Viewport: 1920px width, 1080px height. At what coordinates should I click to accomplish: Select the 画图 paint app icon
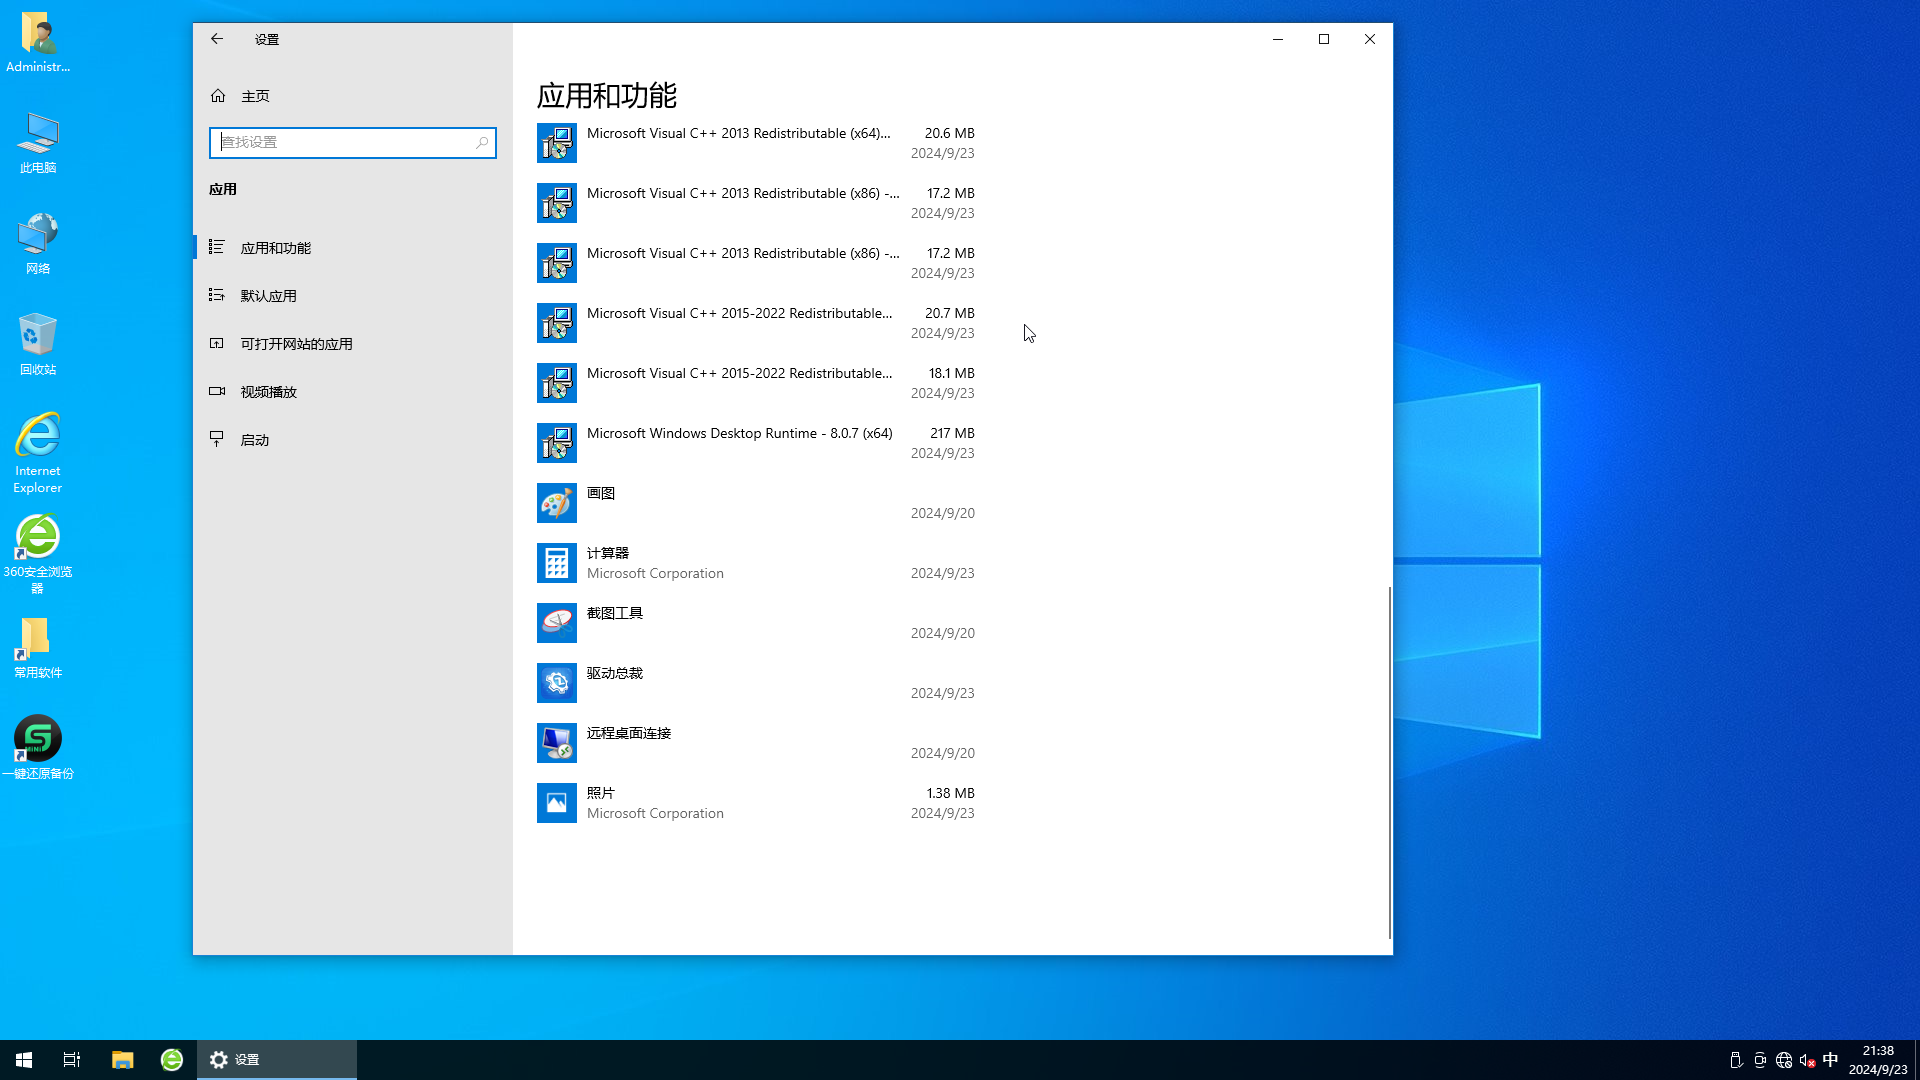(557, 503)
